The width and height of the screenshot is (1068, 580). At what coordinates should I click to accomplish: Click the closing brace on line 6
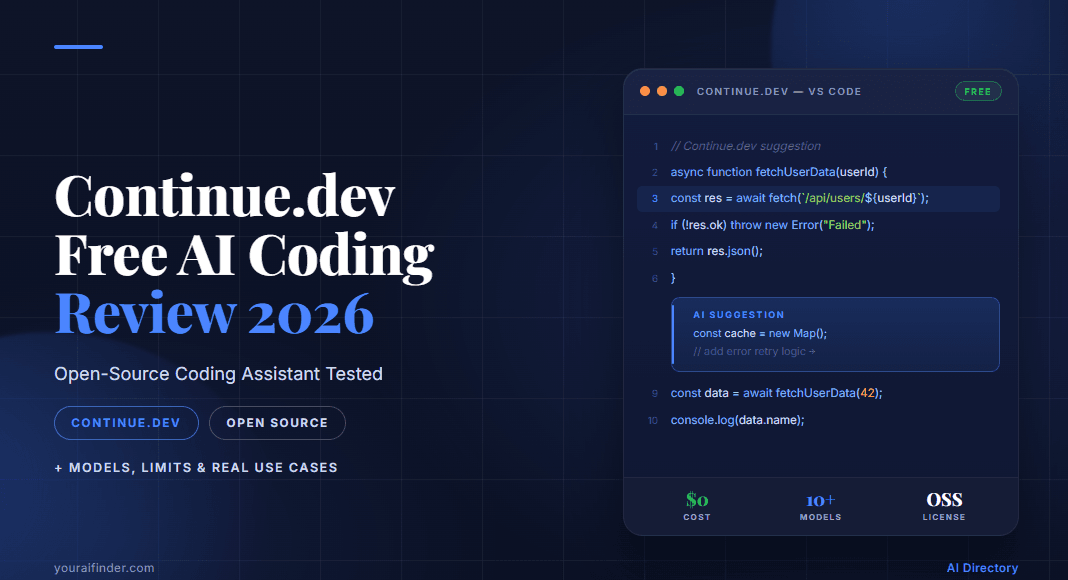[x=673, y=278]
